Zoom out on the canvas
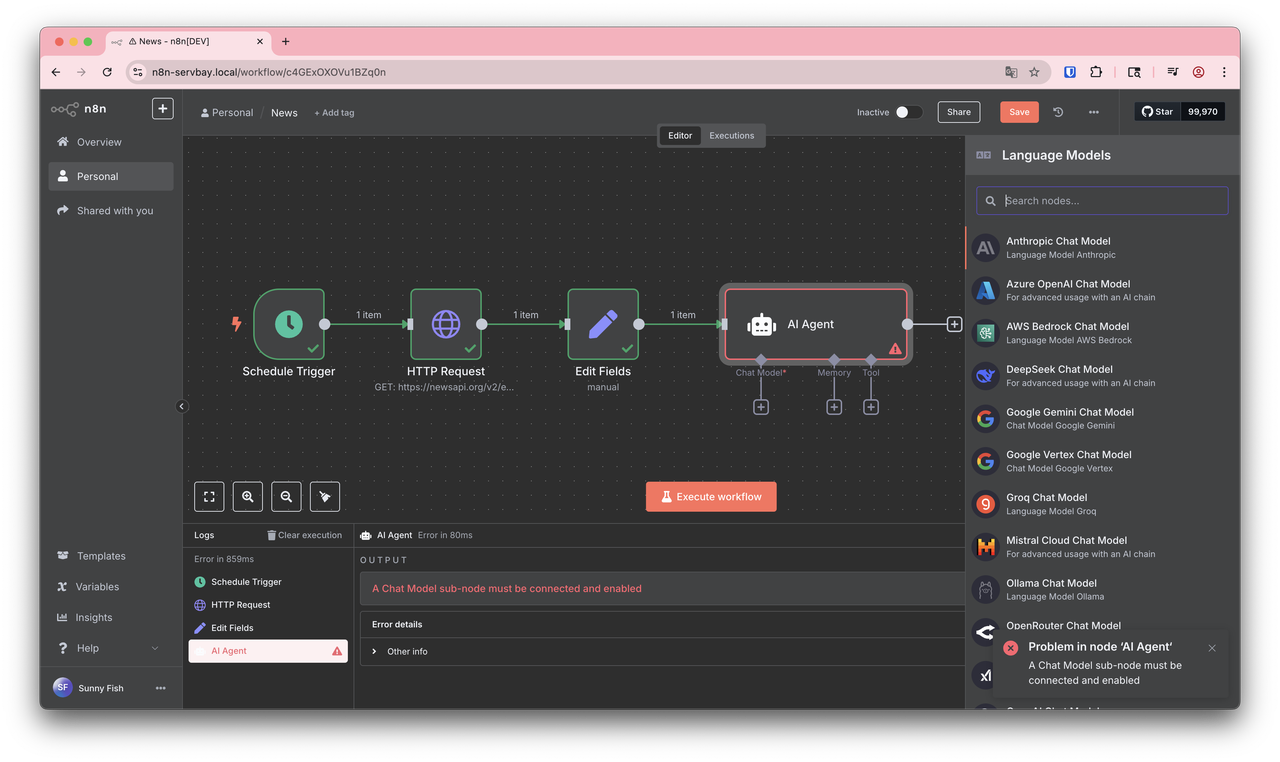The height and width of the screenshot is (762, 1280). (x=286, y=496)
